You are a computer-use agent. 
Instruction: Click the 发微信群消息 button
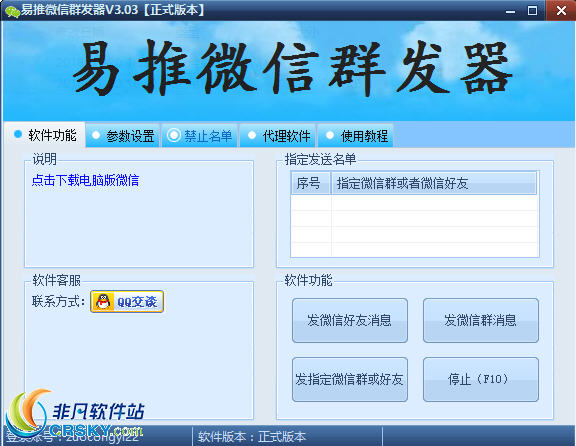point(480,320)
